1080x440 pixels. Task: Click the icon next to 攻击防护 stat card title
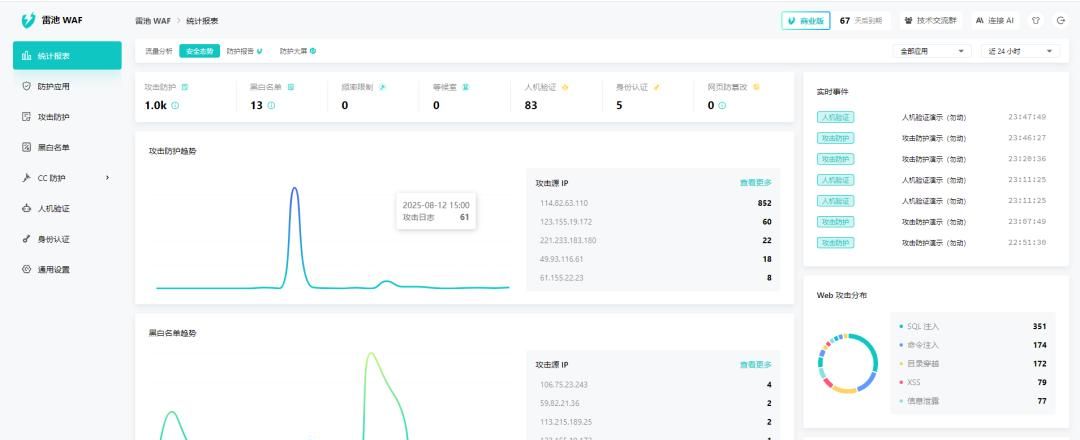[185, 87]
